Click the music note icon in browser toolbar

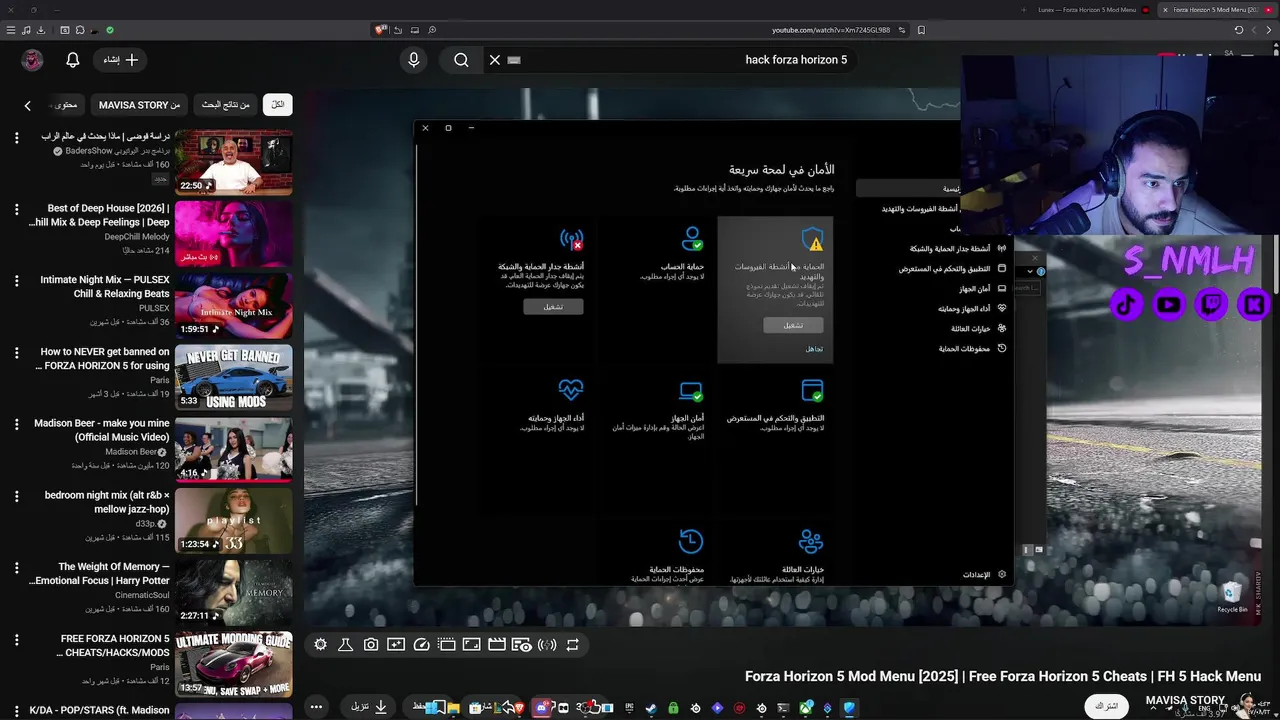[26, 30]
